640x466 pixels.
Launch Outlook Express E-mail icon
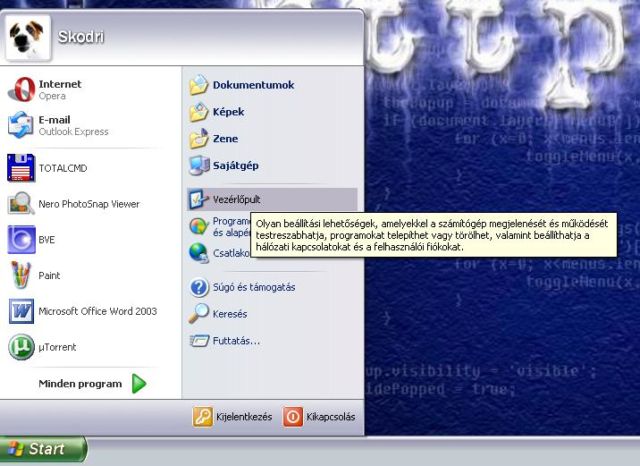[x=22, y=126]
